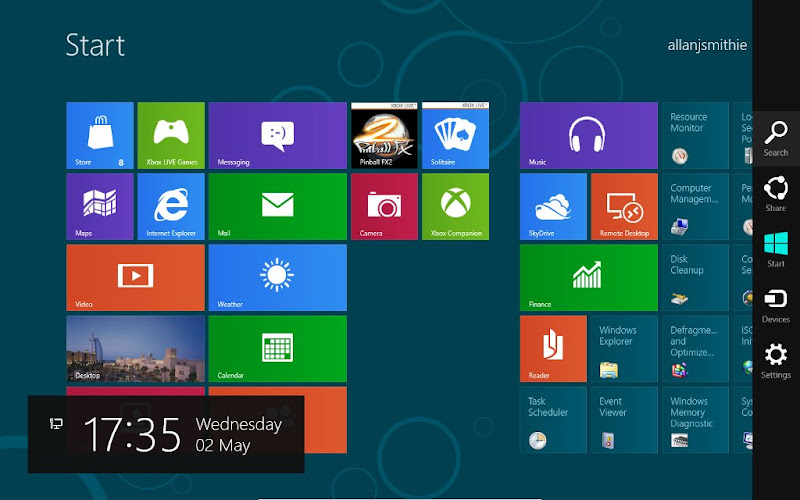Click the Start heading text
The height and width of the screenshot is (500, 800).
click(95, 45)
